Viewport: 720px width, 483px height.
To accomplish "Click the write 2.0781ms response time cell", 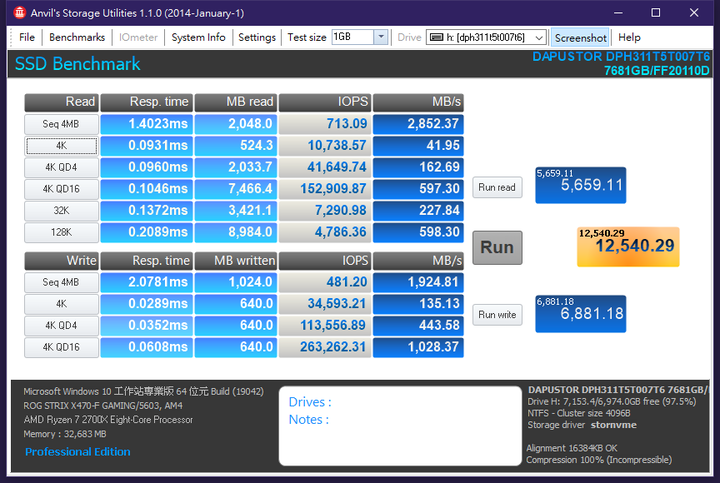I will coord(146,282).
